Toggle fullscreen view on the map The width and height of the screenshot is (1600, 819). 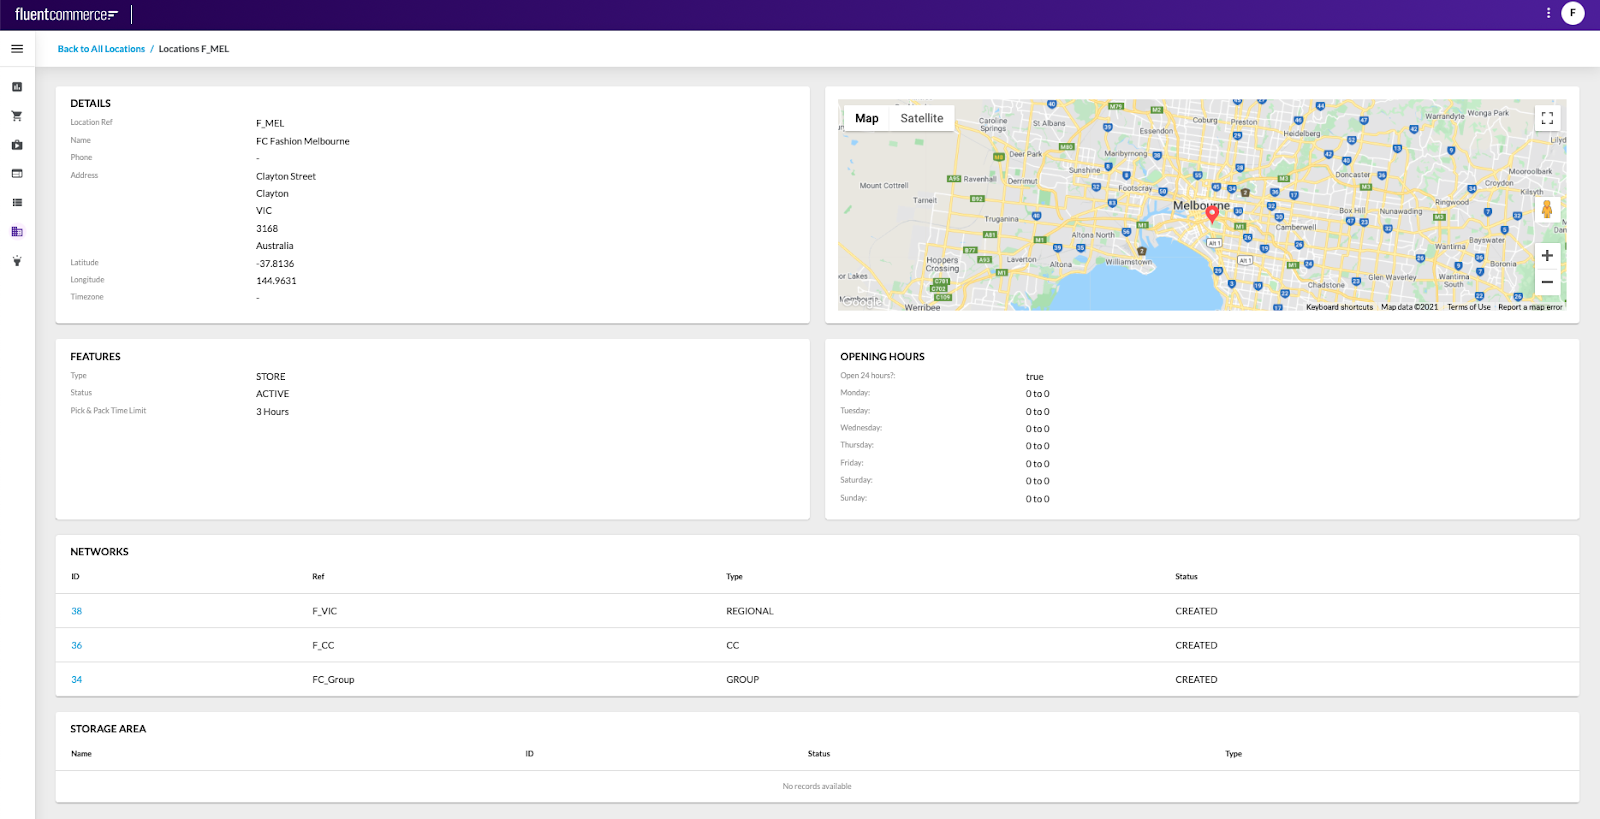[x=1547, y=118]
